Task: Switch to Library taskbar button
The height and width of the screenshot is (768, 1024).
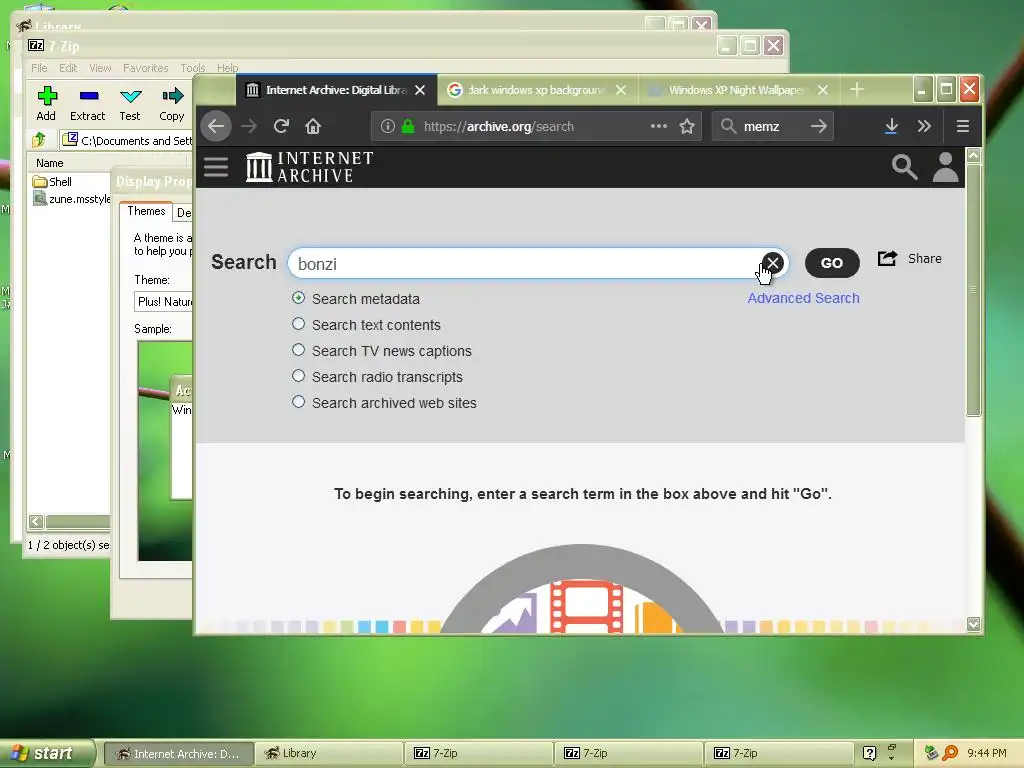Action: [x=328, y=754]
